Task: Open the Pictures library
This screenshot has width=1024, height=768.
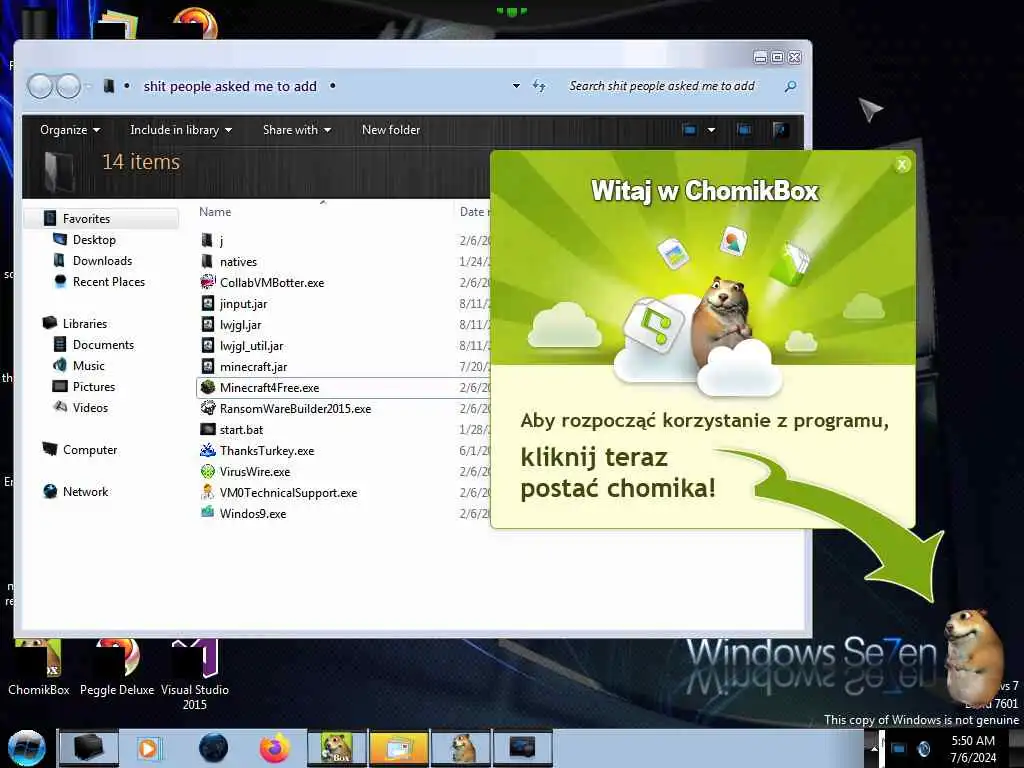Action: pos(93,387)
